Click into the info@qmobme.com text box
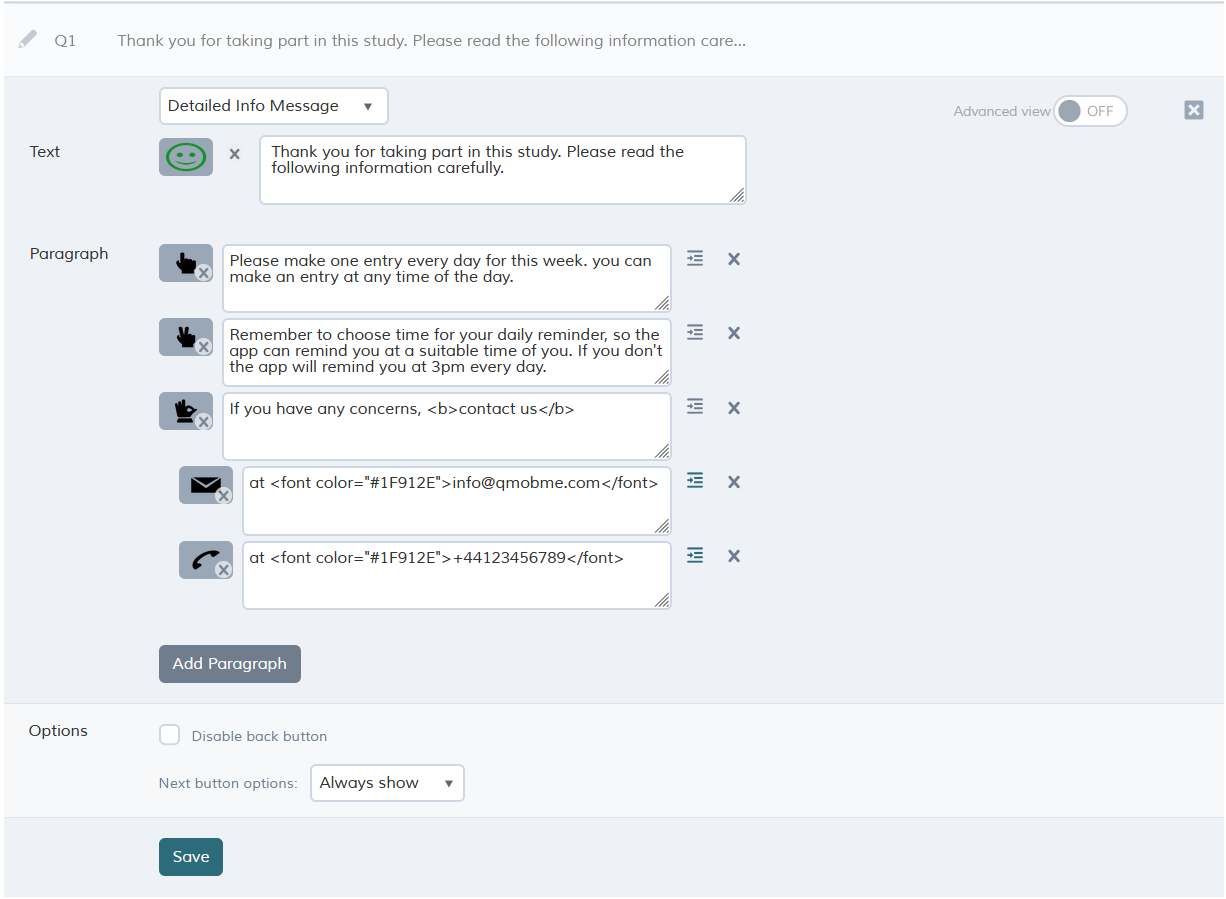Image resolution: width=1226 pixels, height=899 pixels. (x=457, y=500)
